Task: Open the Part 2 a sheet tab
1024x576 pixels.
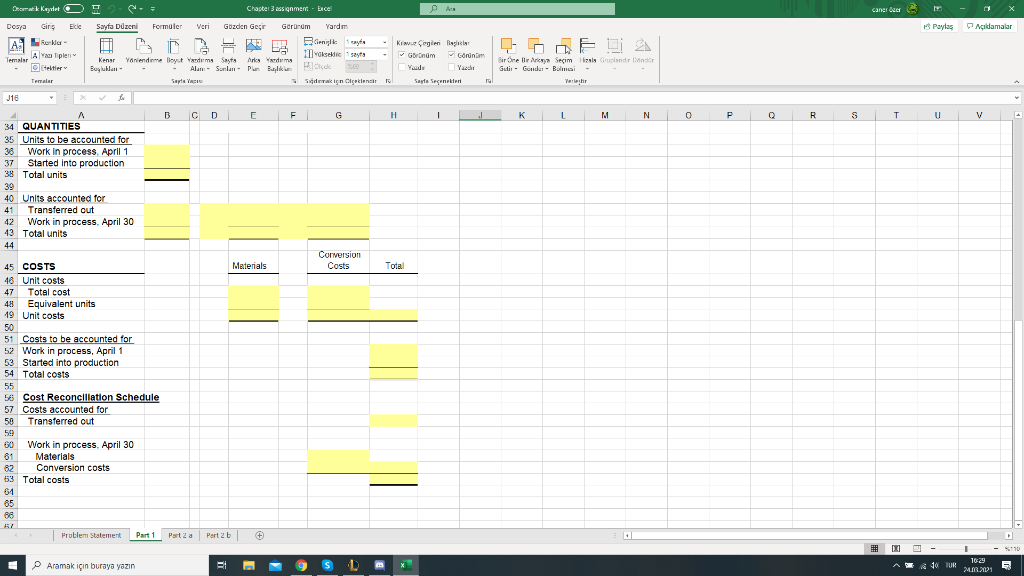Action: pyautogui.click(x=180, y=536)
